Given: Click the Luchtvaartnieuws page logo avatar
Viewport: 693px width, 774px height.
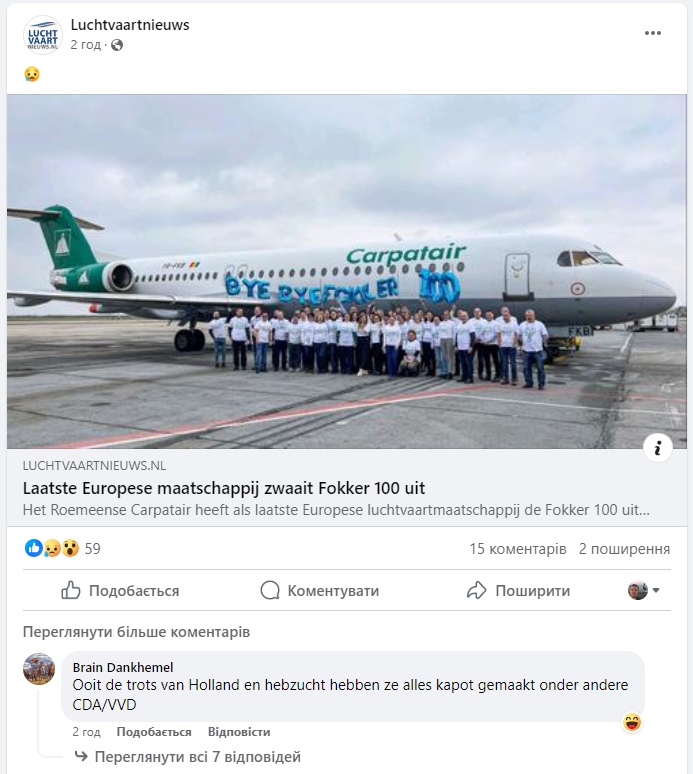Looking at the screenshot, I should click(43, 35).
